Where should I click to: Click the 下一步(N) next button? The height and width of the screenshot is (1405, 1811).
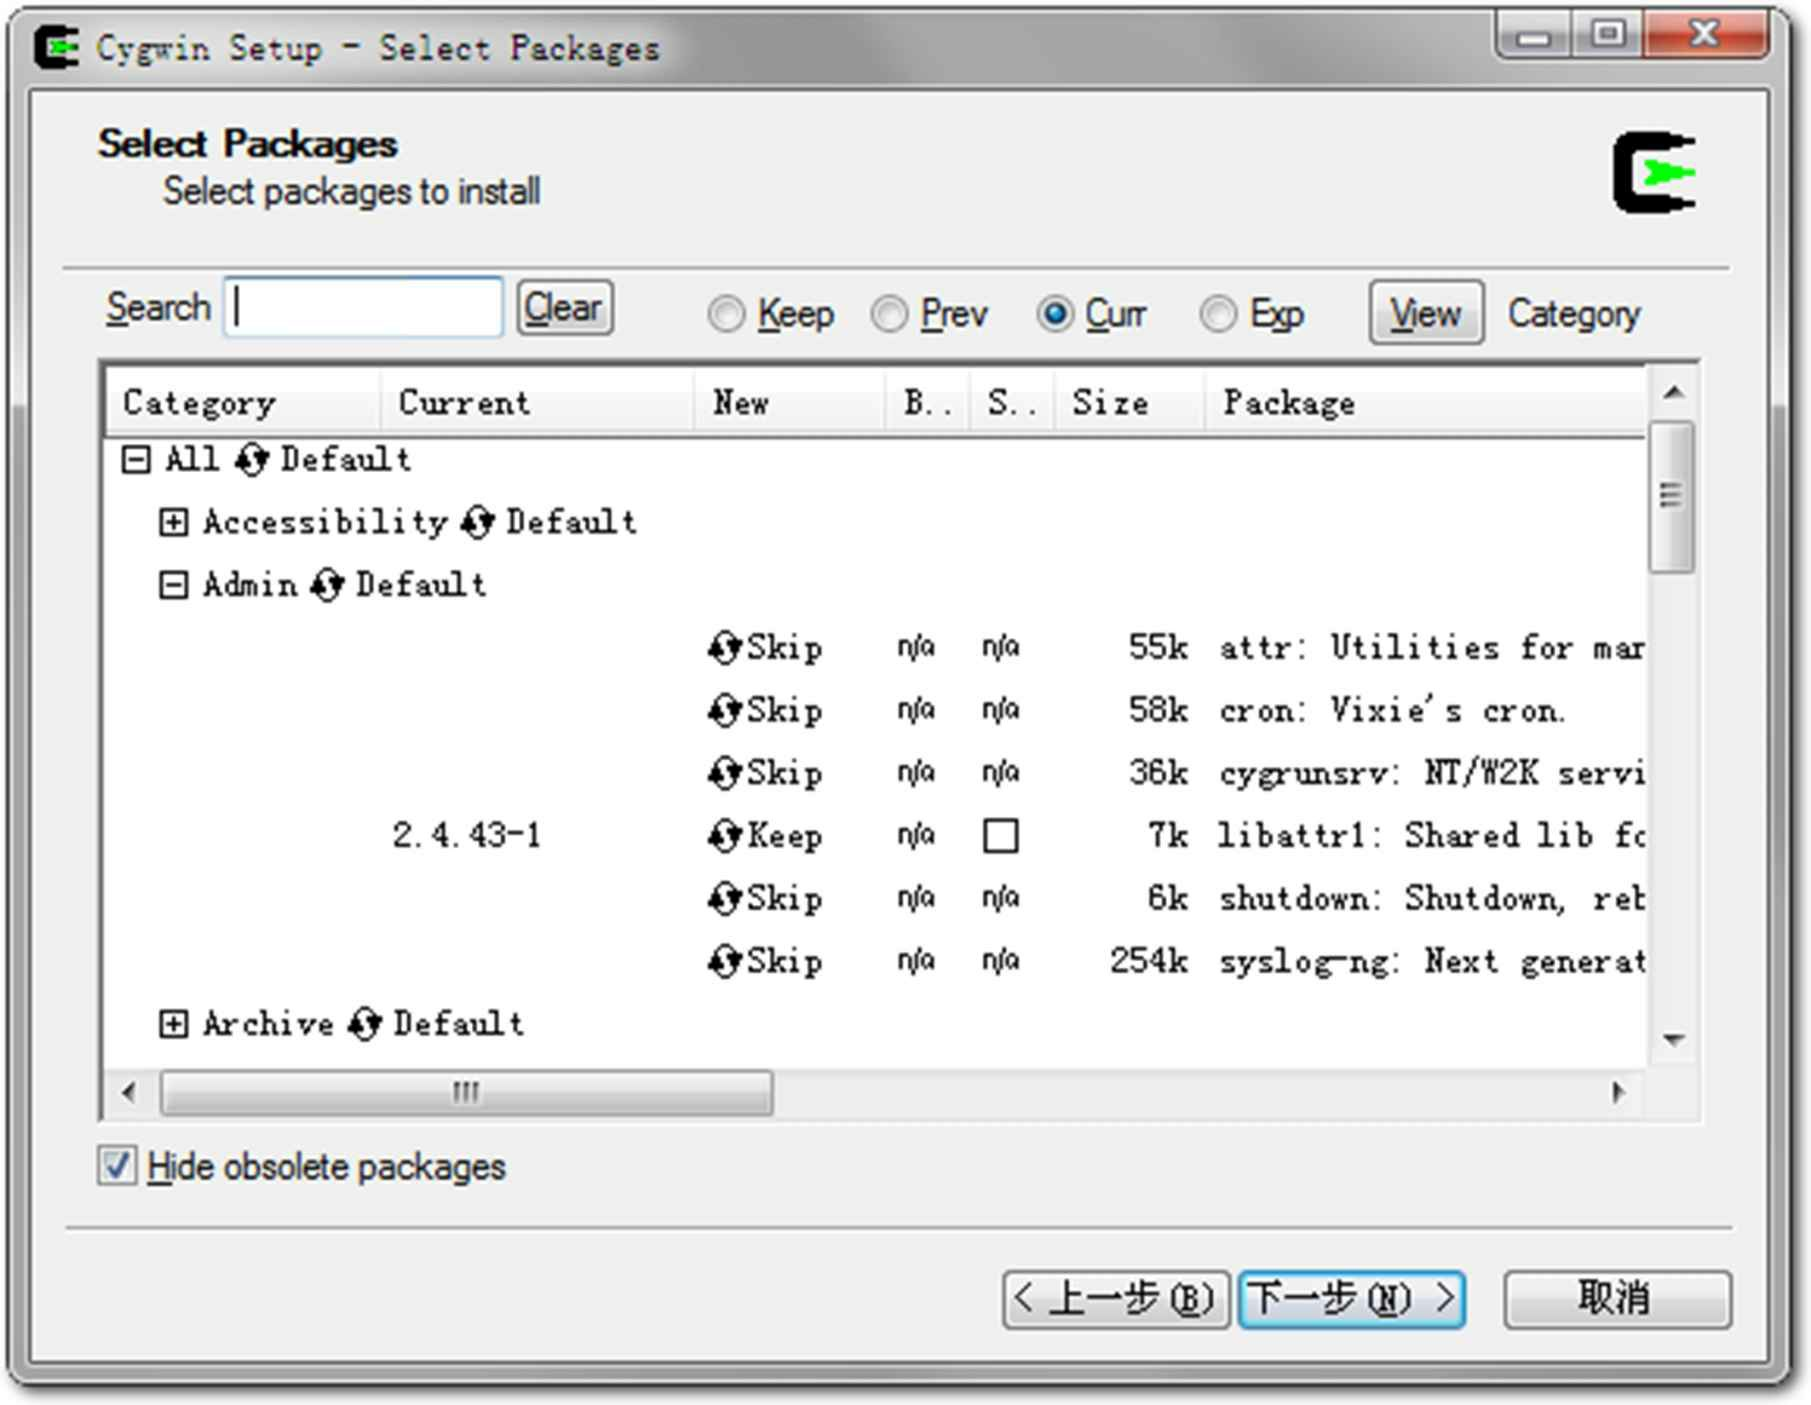coord(1352,1300)
